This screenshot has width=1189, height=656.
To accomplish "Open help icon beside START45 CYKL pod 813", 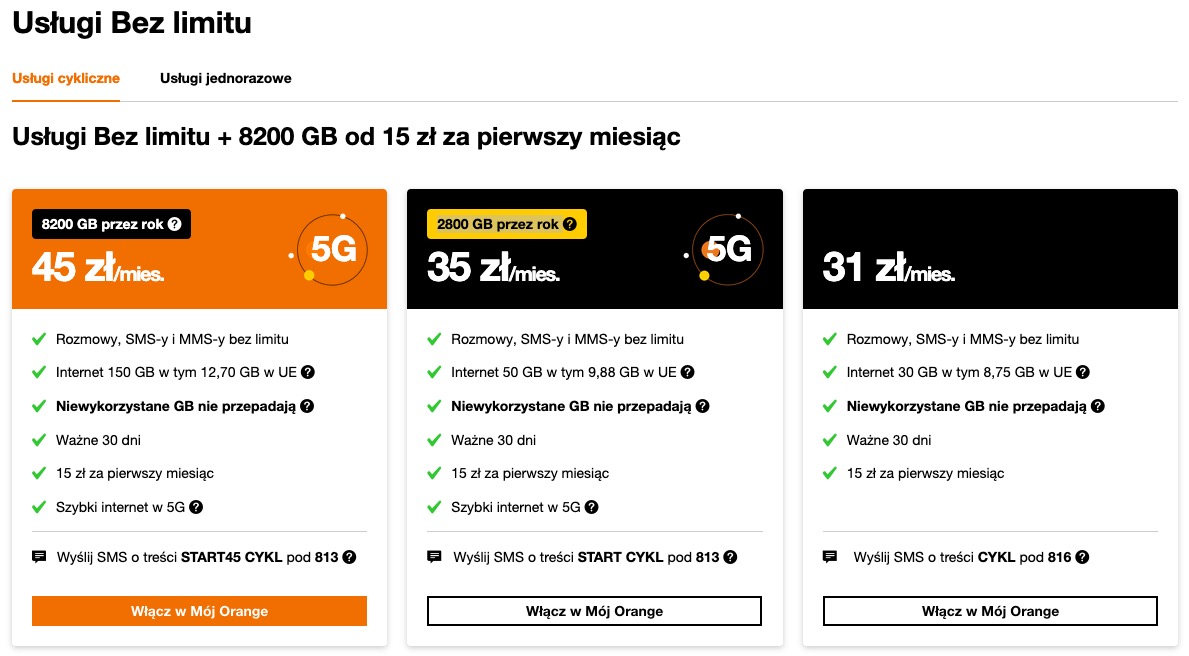I will 349,557.
